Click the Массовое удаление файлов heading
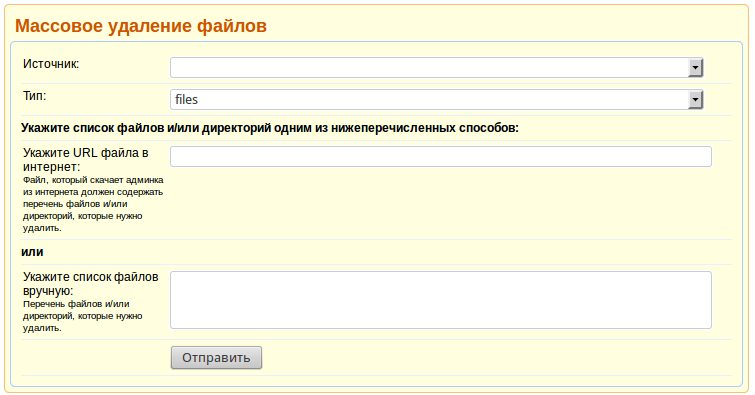755x395 pixels. coord(141,26)
